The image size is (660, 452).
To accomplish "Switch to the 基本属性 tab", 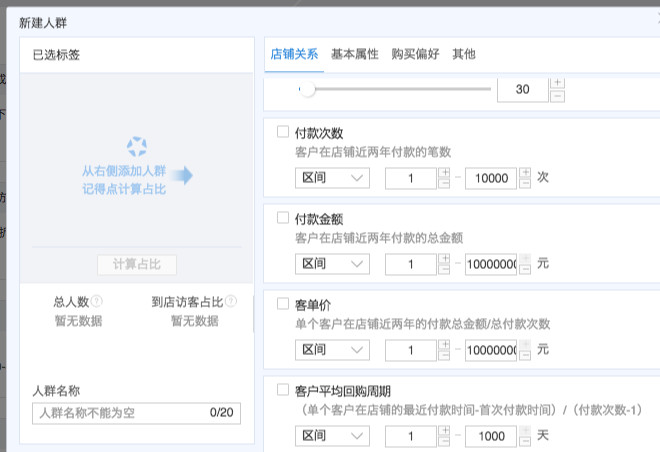I will (x=355, y=54).
